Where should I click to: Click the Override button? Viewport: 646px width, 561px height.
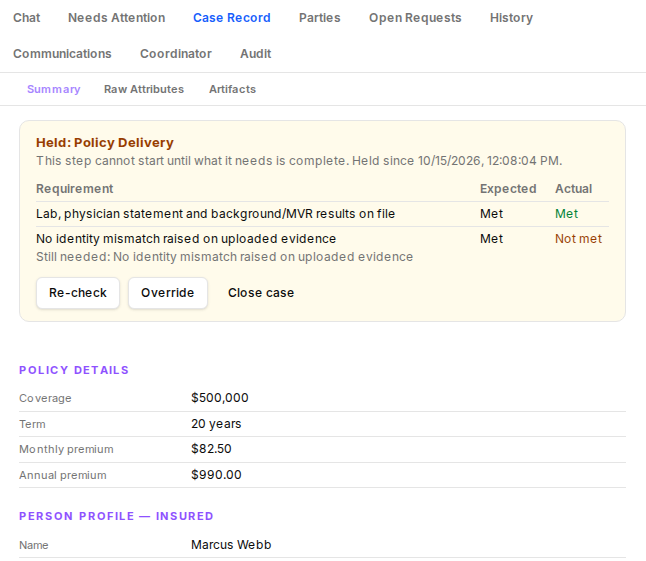[x=168, y=293]
